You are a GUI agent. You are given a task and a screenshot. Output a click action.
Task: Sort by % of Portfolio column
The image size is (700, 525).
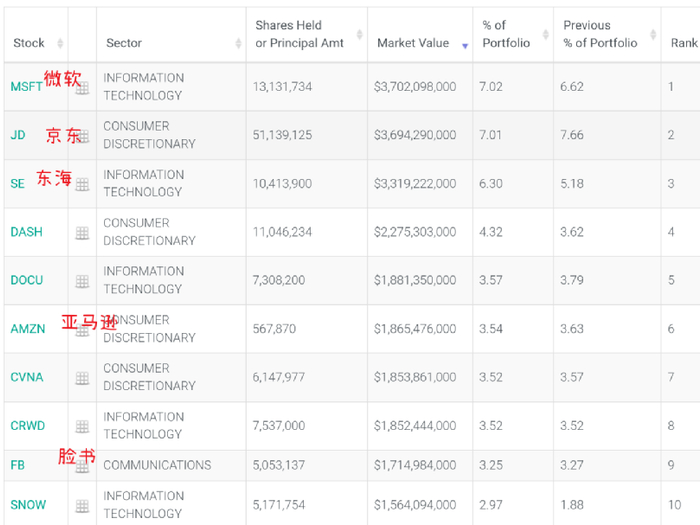point(546,34)
